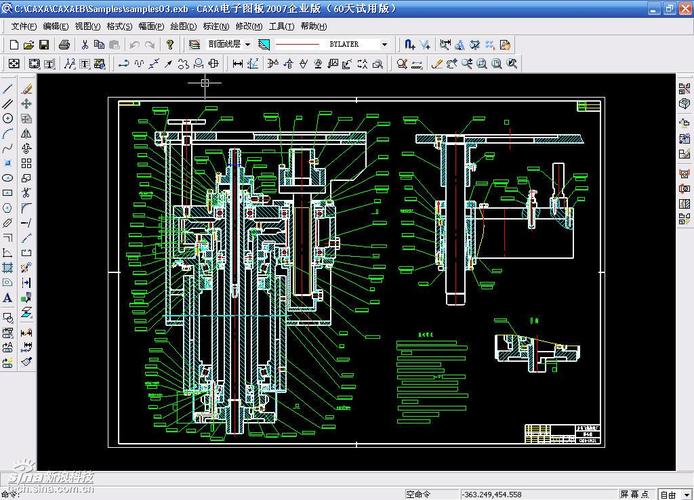Click the display-all zoom icon at toolbar start

point(14,64)
